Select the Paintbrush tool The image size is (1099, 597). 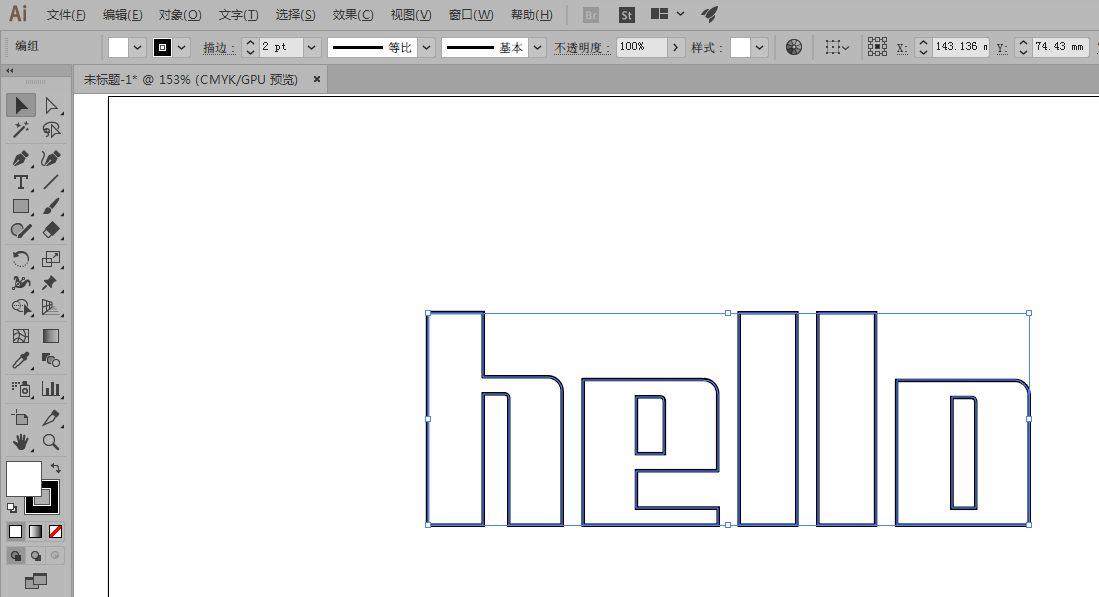pos(51,206)
